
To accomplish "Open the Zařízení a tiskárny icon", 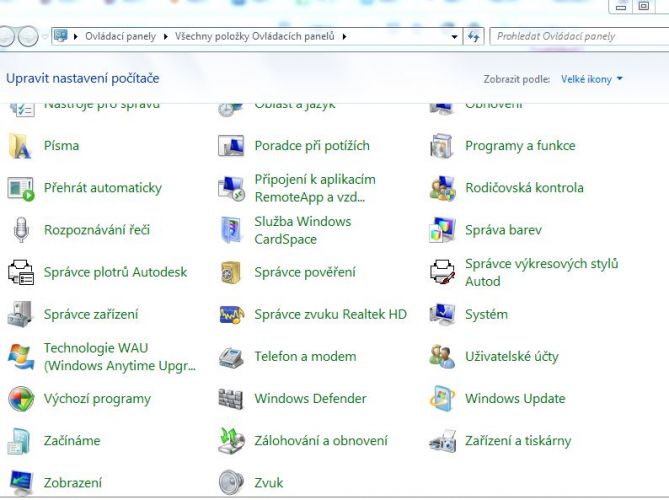I will click(x=442, y=442).
